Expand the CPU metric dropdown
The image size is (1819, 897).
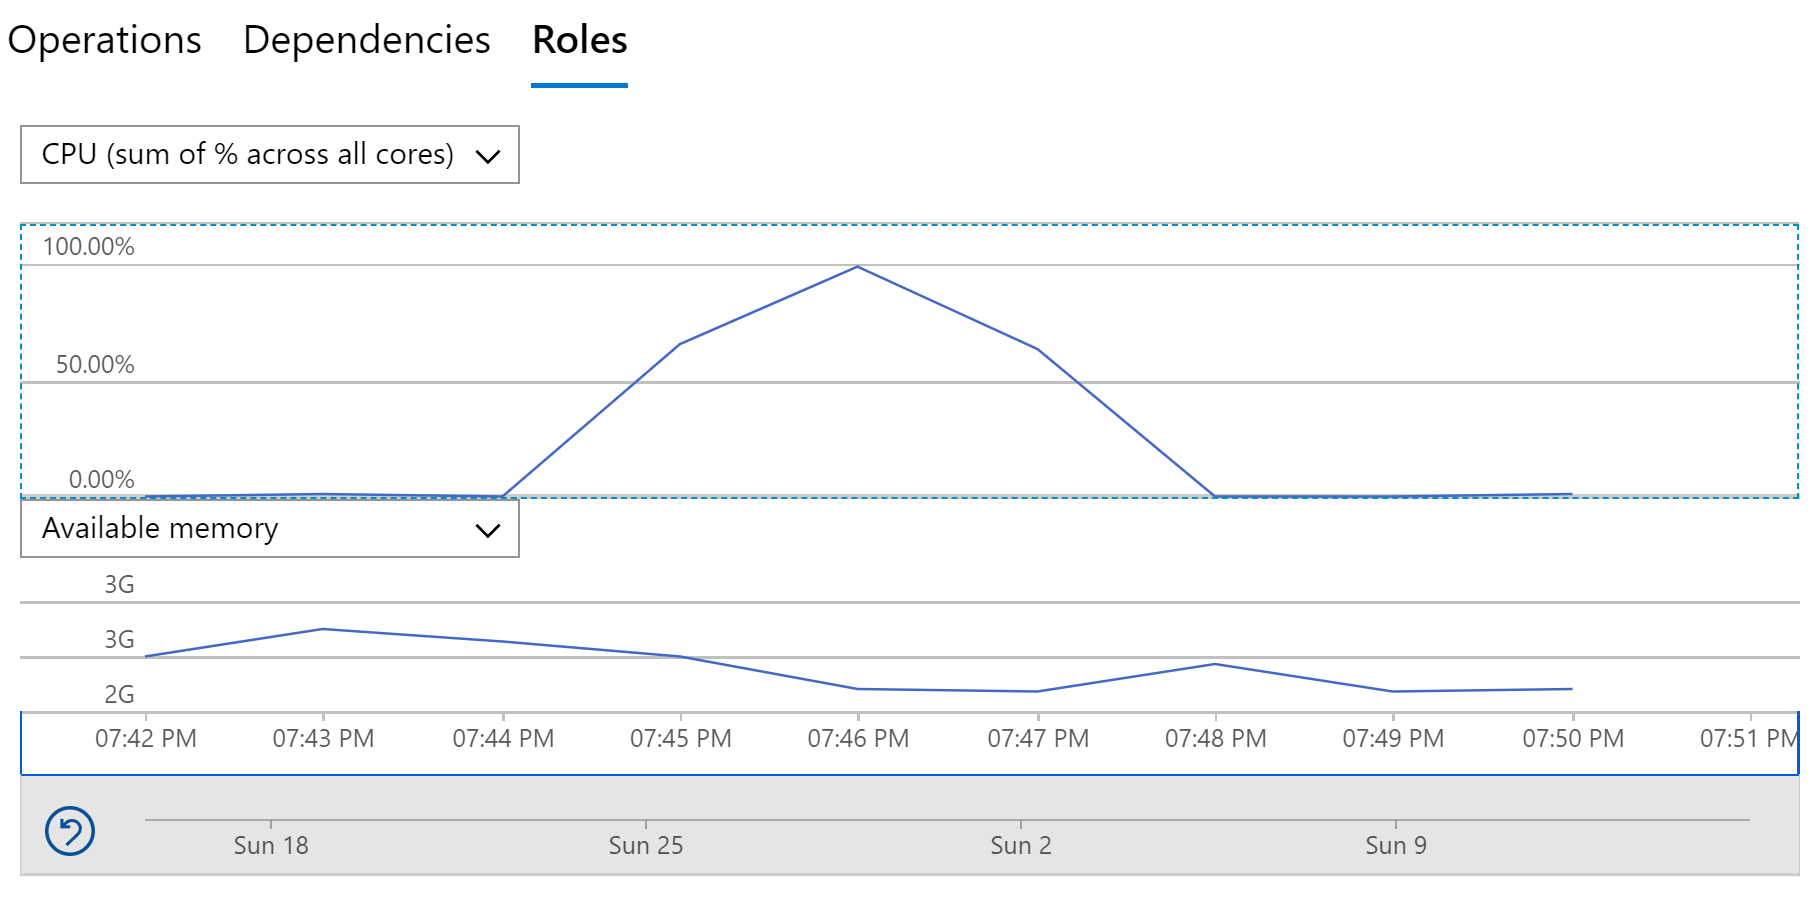(x=269, y=155)
